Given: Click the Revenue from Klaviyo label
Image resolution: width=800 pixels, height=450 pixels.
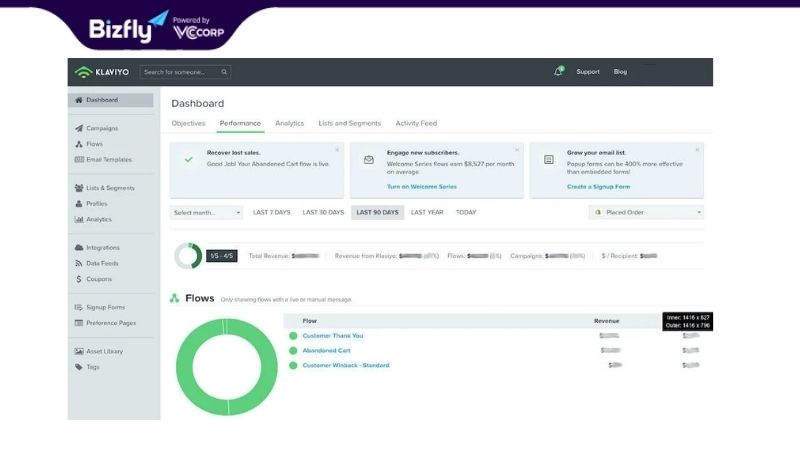Looking at the screenshot, I should click(x=366, y=256).
